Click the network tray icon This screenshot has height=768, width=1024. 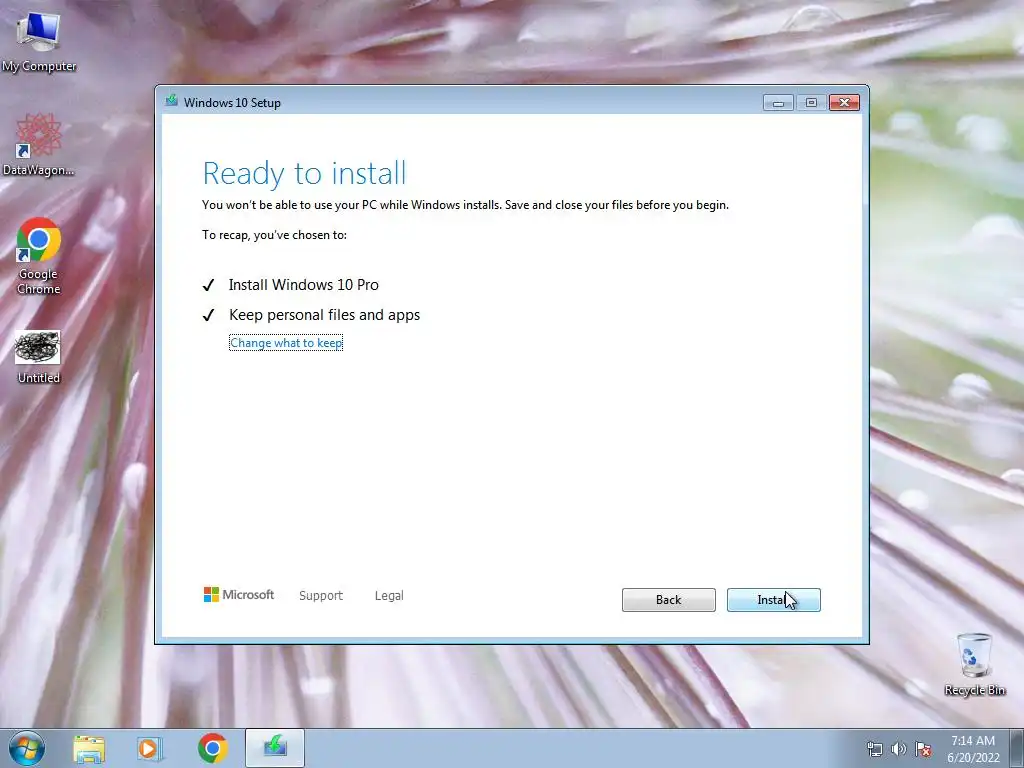(874, 749)
